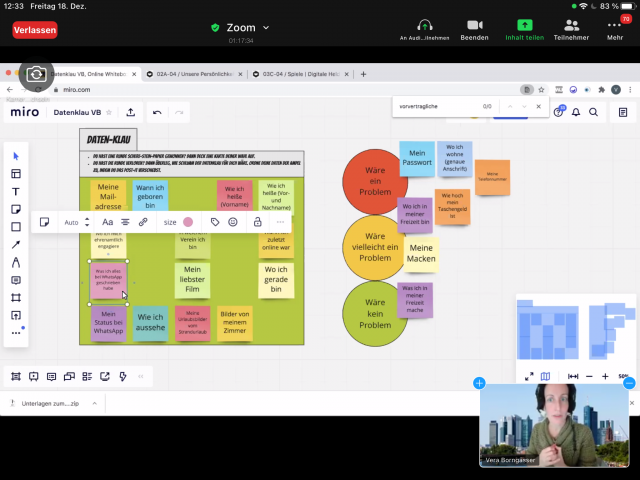640x480 pixels.
Task: Select the Frame tool in sidebar
Action: [16, 298]
